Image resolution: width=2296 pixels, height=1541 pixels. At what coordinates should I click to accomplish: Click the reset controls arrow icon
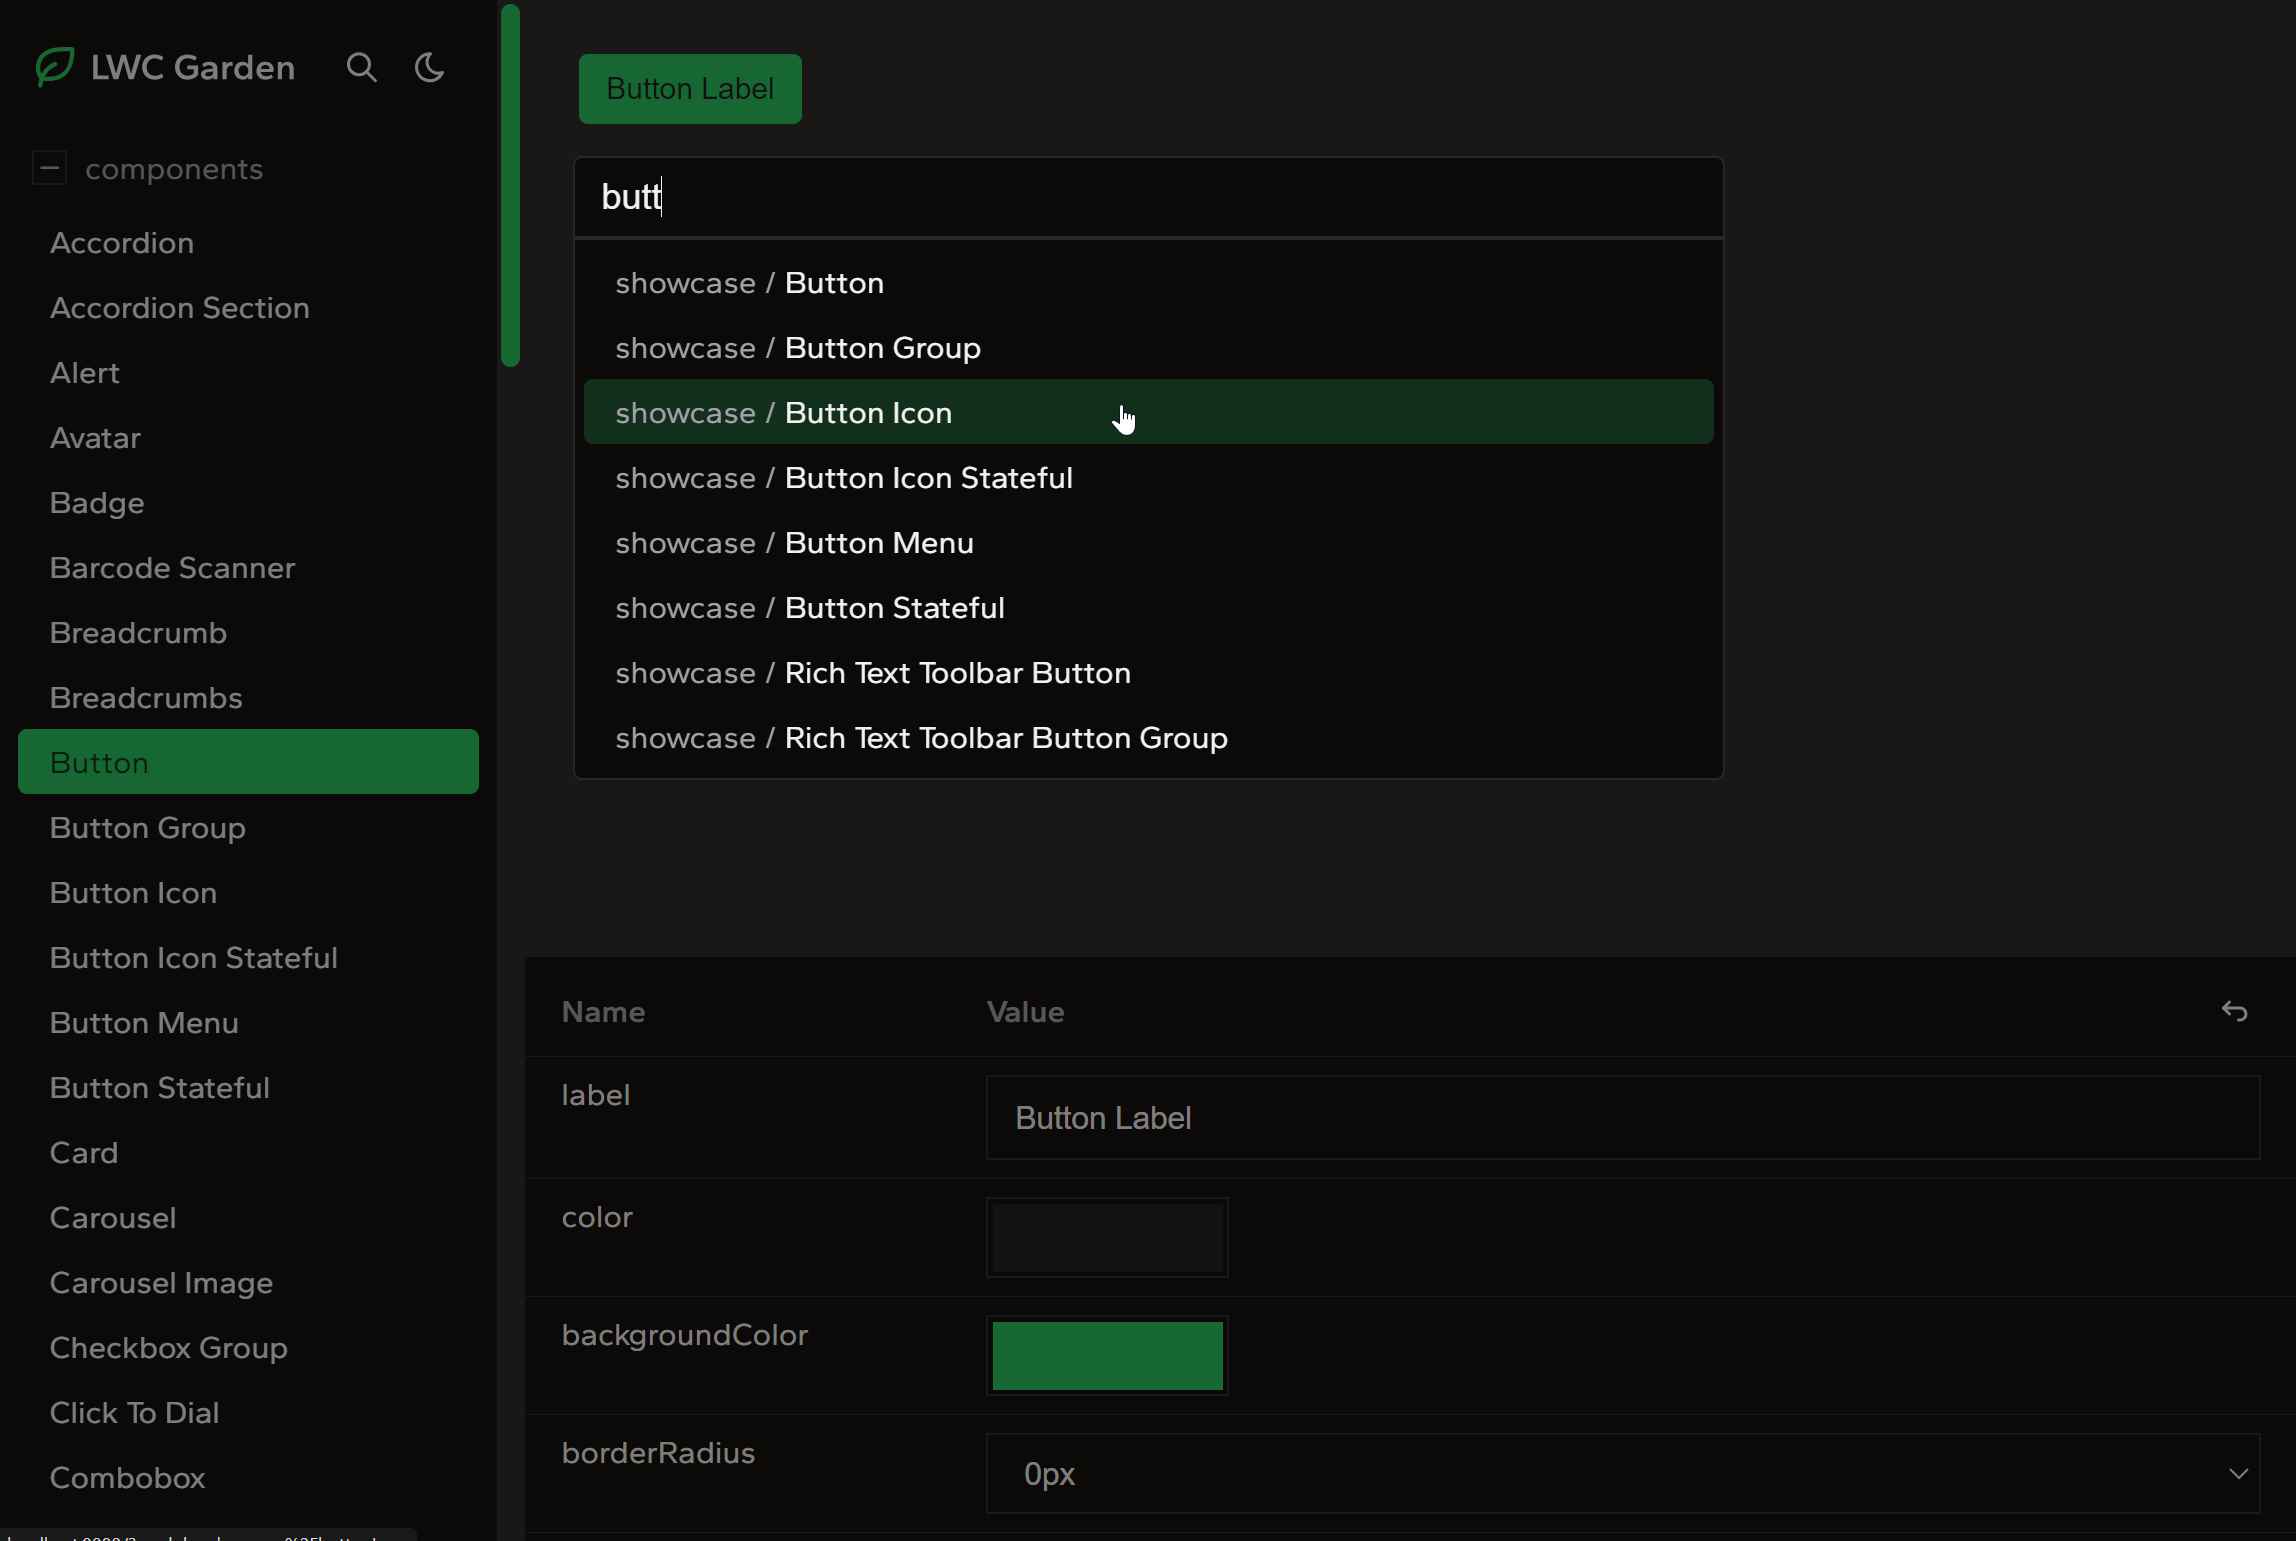[x=2233, y=1012]
